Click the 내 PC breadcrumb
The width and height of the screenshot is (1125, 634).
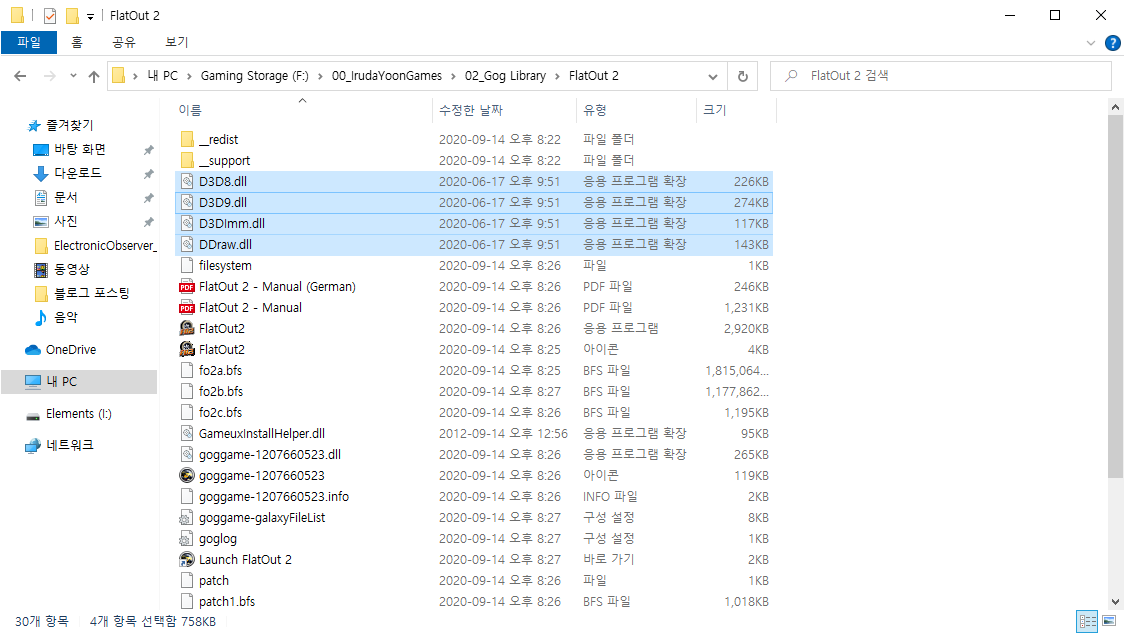tap(162, 76)
